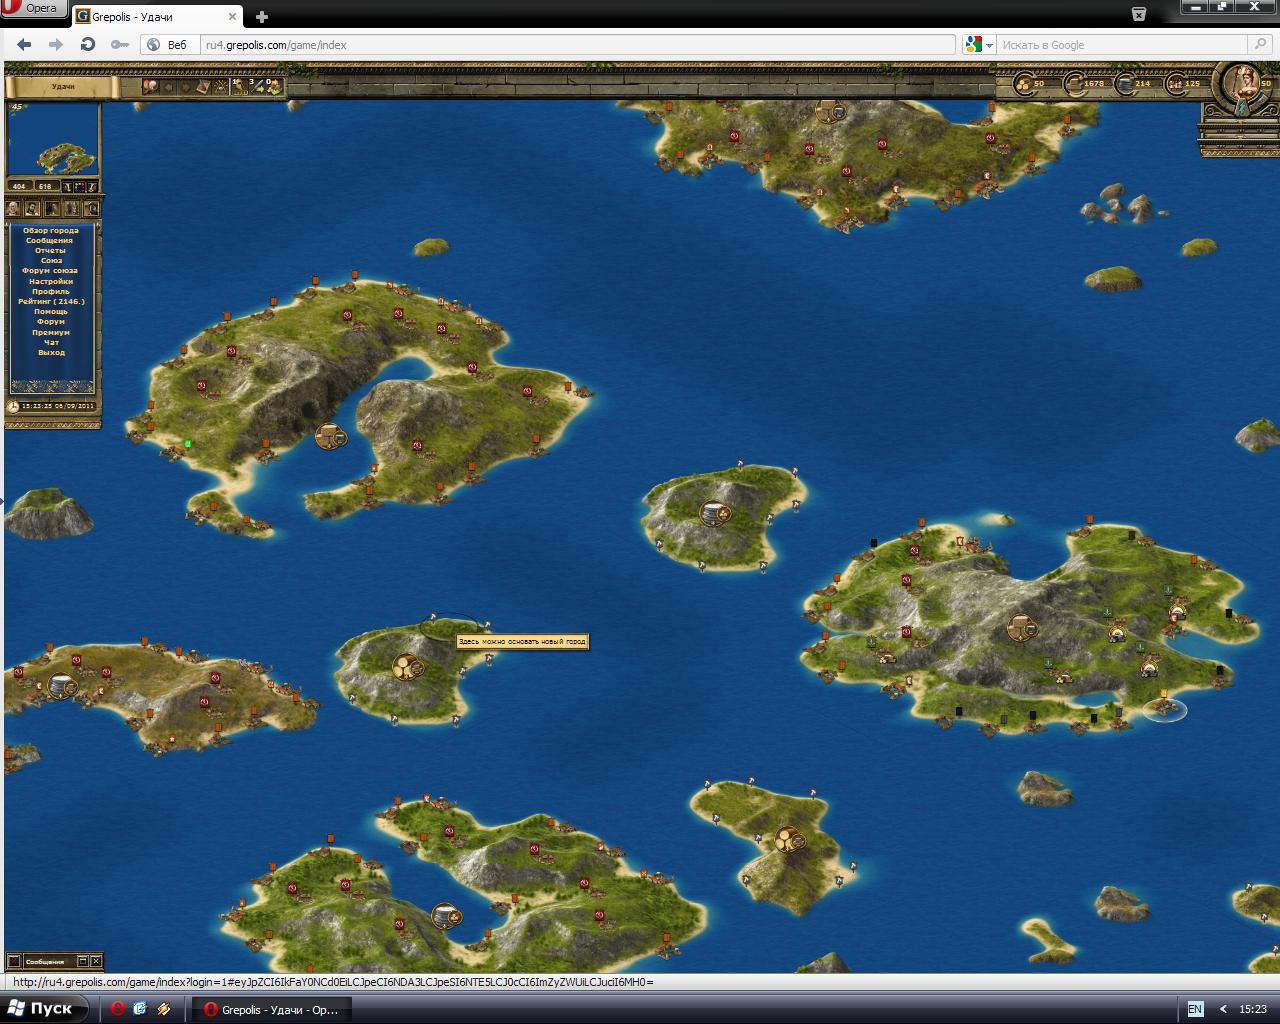Image resolution: width=1280 pixels, height=1024 pixels.
Task: Reload the Grepolis page
Action: [x=88, y=45]
